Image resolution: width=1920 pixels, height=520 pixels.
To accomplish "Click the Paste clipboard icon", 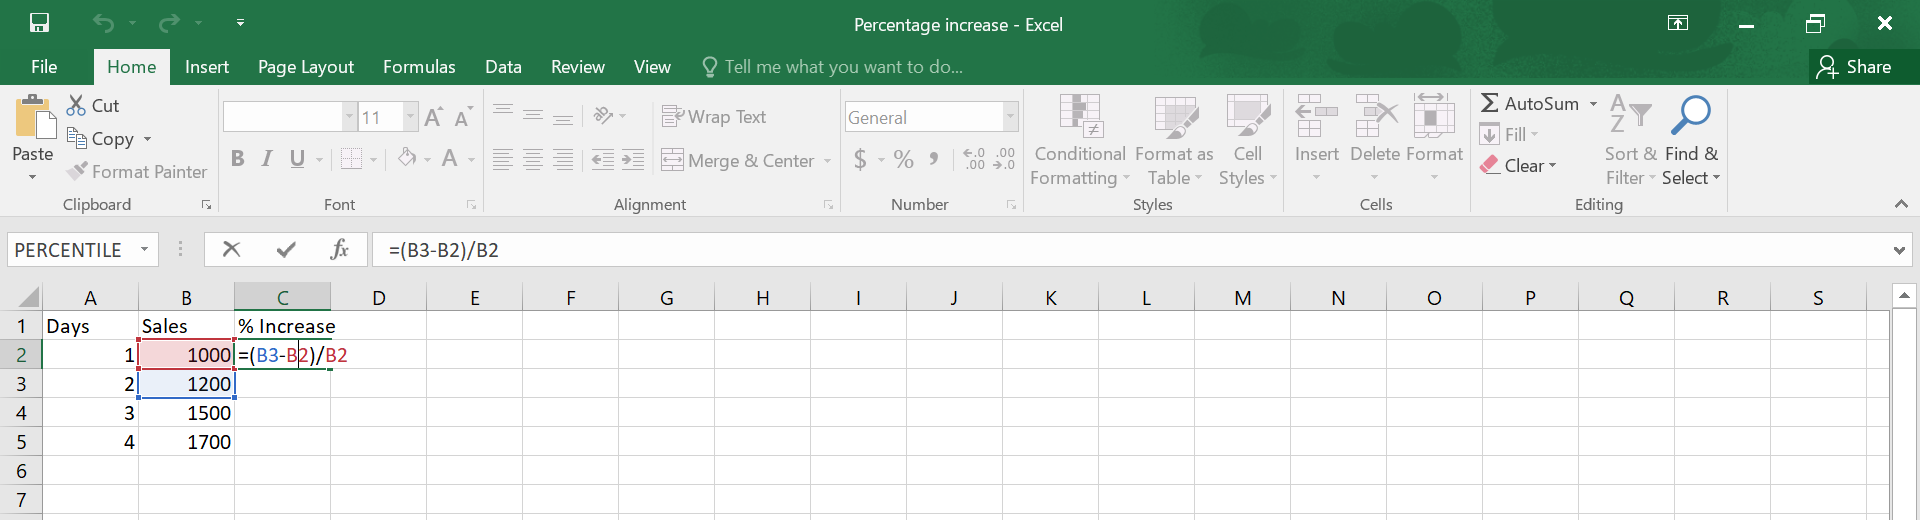I will pyautogui.click(x=34, y=116).
